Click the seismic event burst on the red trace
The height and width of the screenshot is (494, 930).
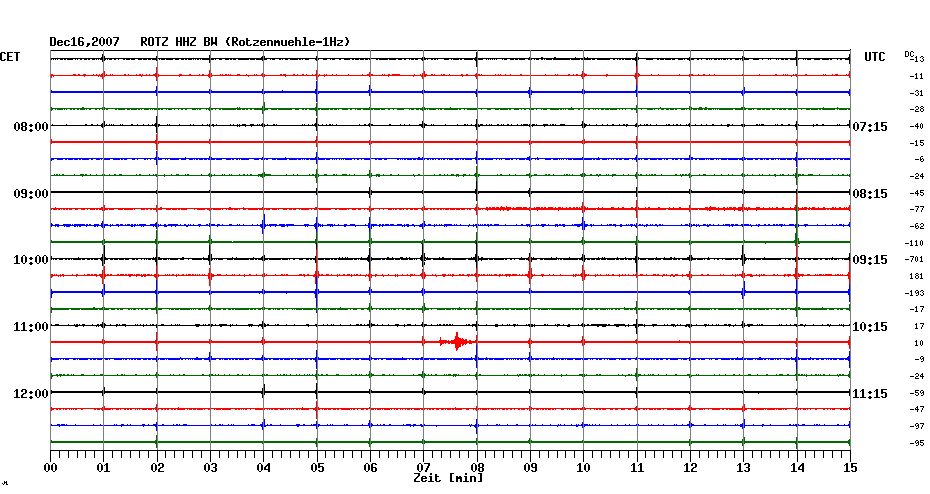457,342
